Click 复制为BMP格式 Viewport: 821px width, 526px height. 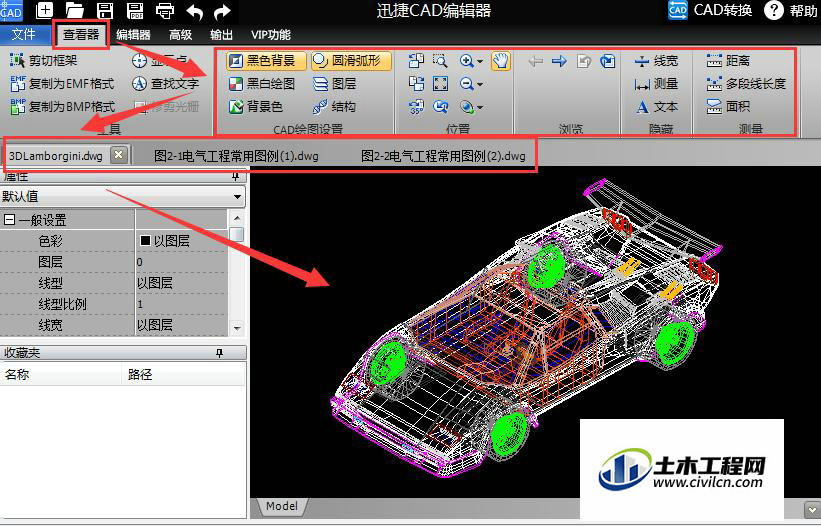(x=62, y=107)
